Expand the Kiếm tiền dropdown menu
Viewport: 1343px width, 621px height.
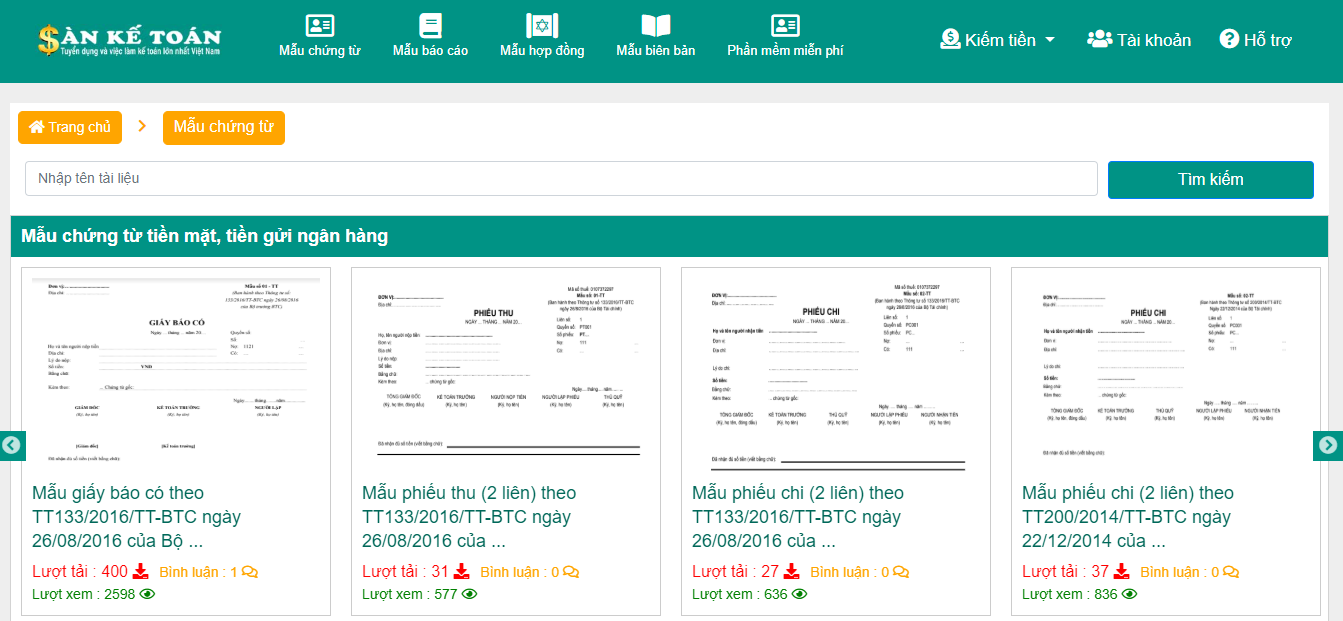(x=997, y=40)
